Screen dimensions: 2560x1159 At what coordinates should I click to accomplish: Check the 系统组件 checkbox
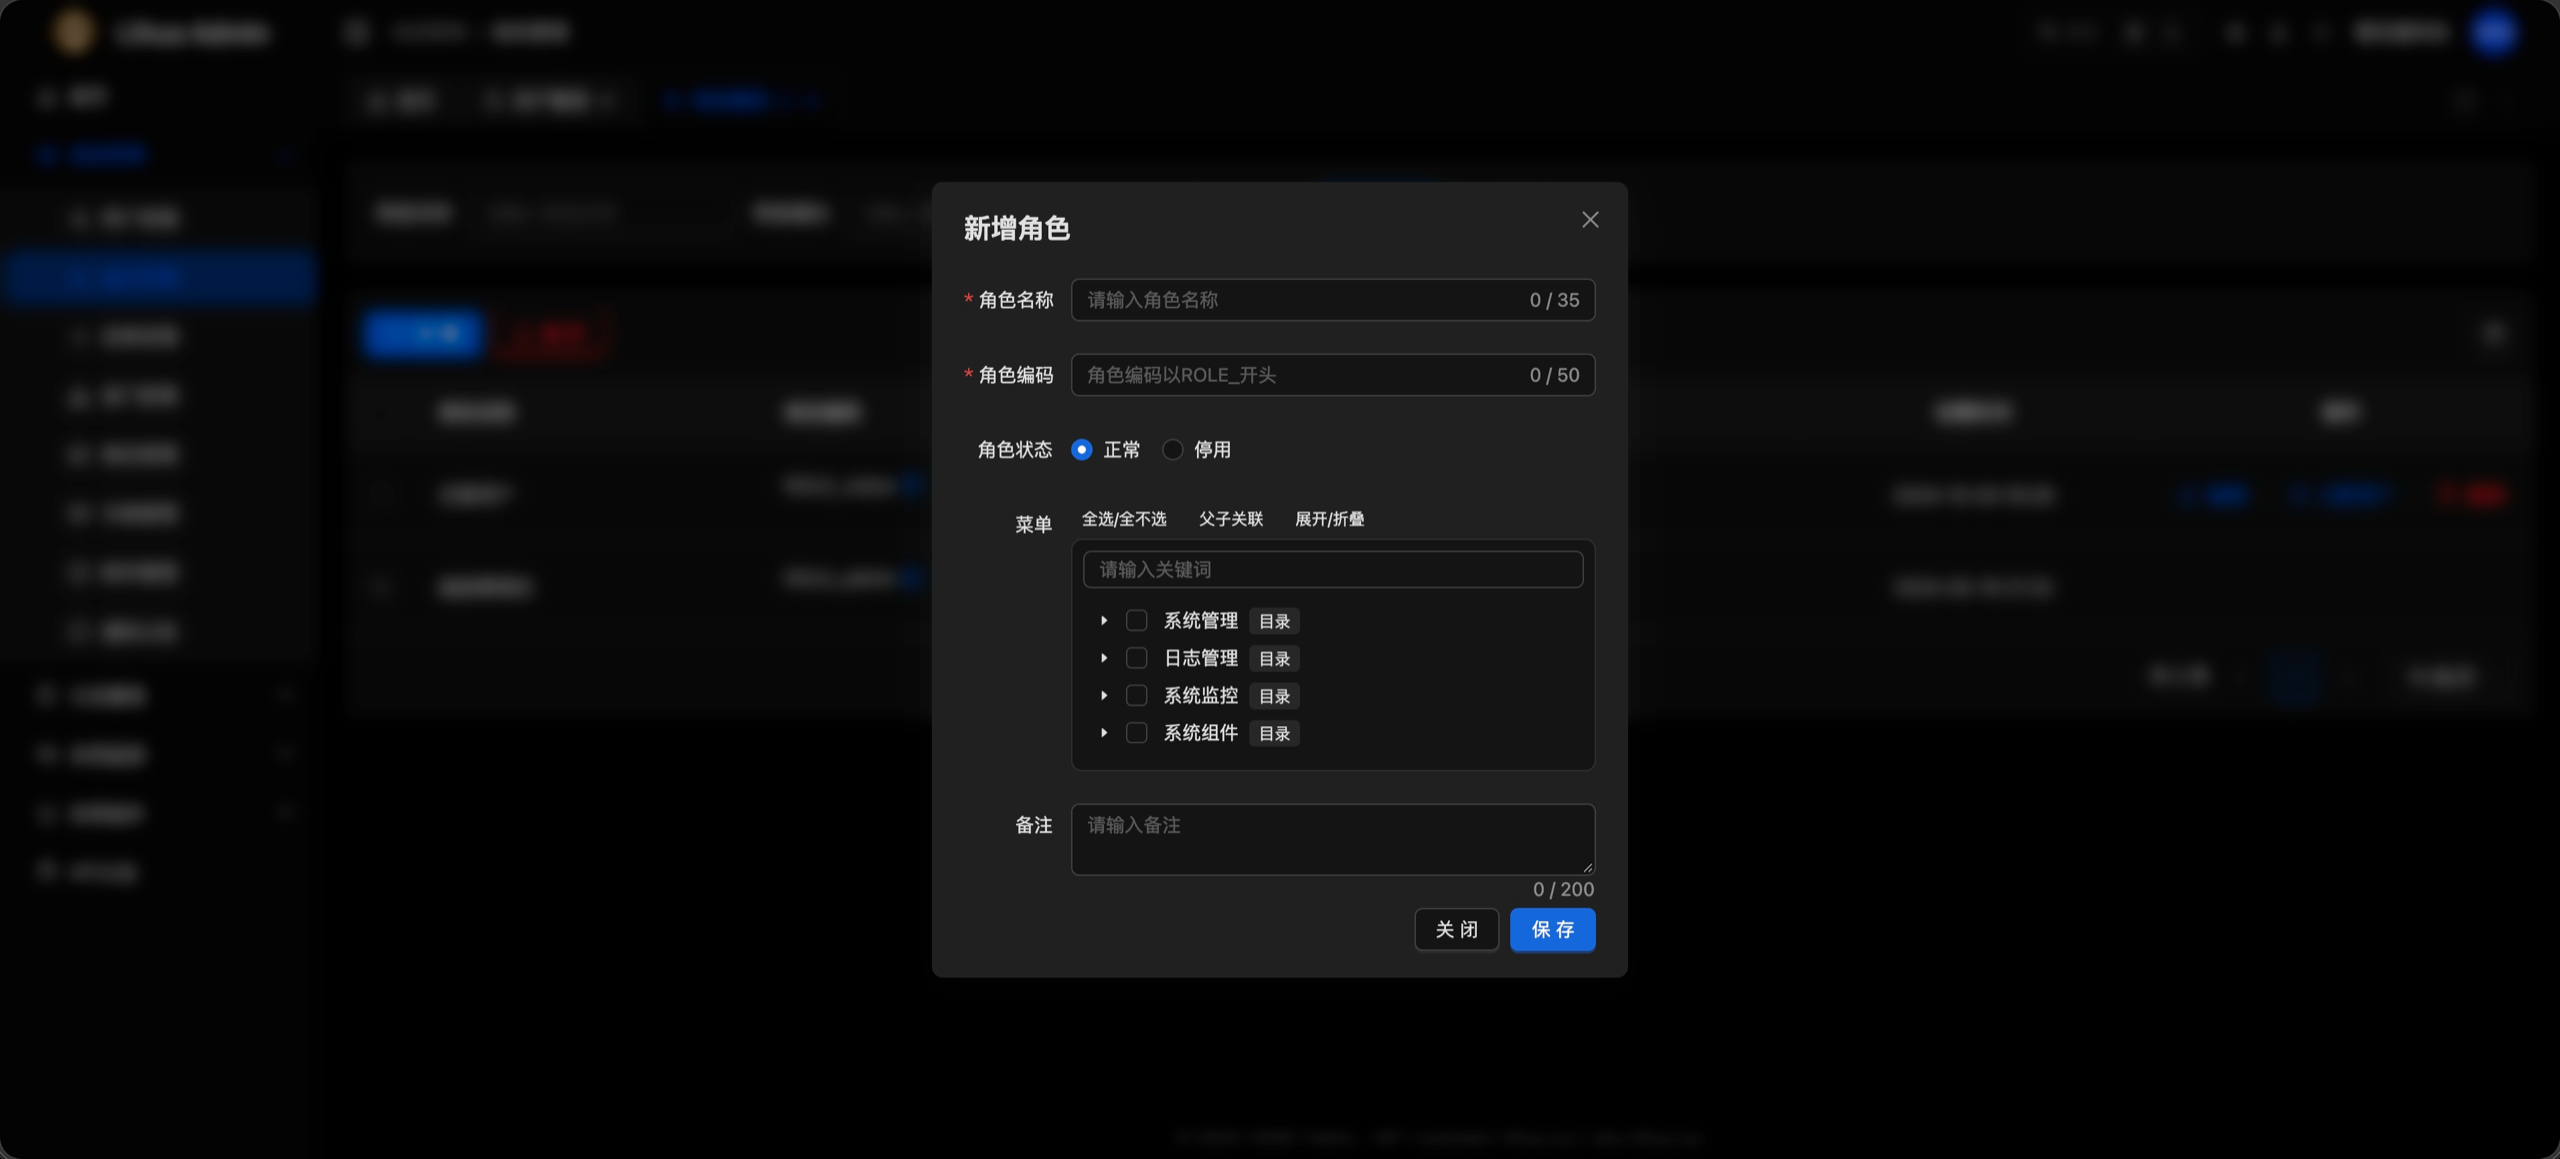point(1136,733)
